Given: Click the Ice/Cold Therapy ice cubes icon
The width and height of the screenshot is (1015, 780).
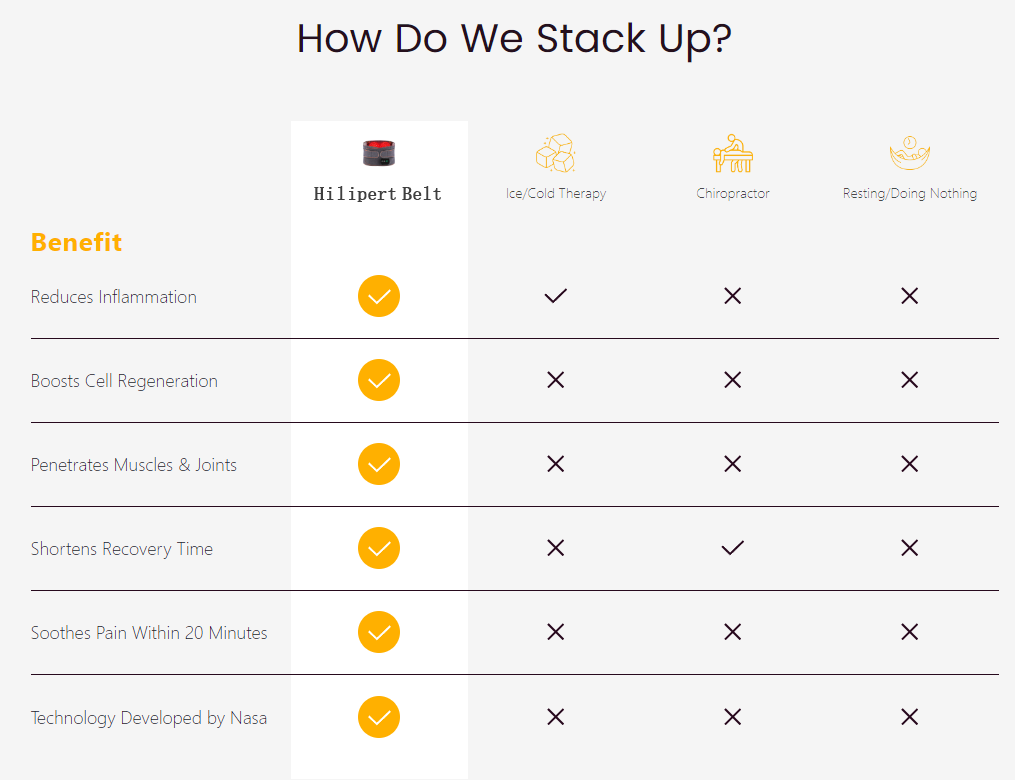Looking at the screenshot, I should click(556, 153).
